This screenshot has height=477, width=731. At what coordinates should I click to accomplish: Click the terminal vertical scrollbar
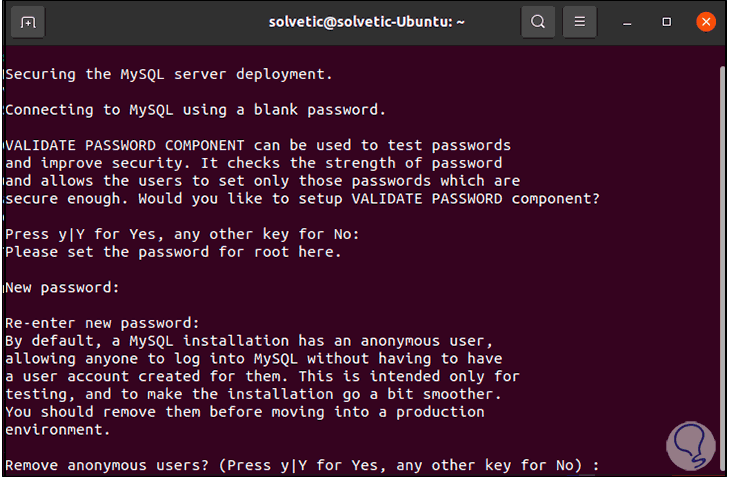point(722,250)
